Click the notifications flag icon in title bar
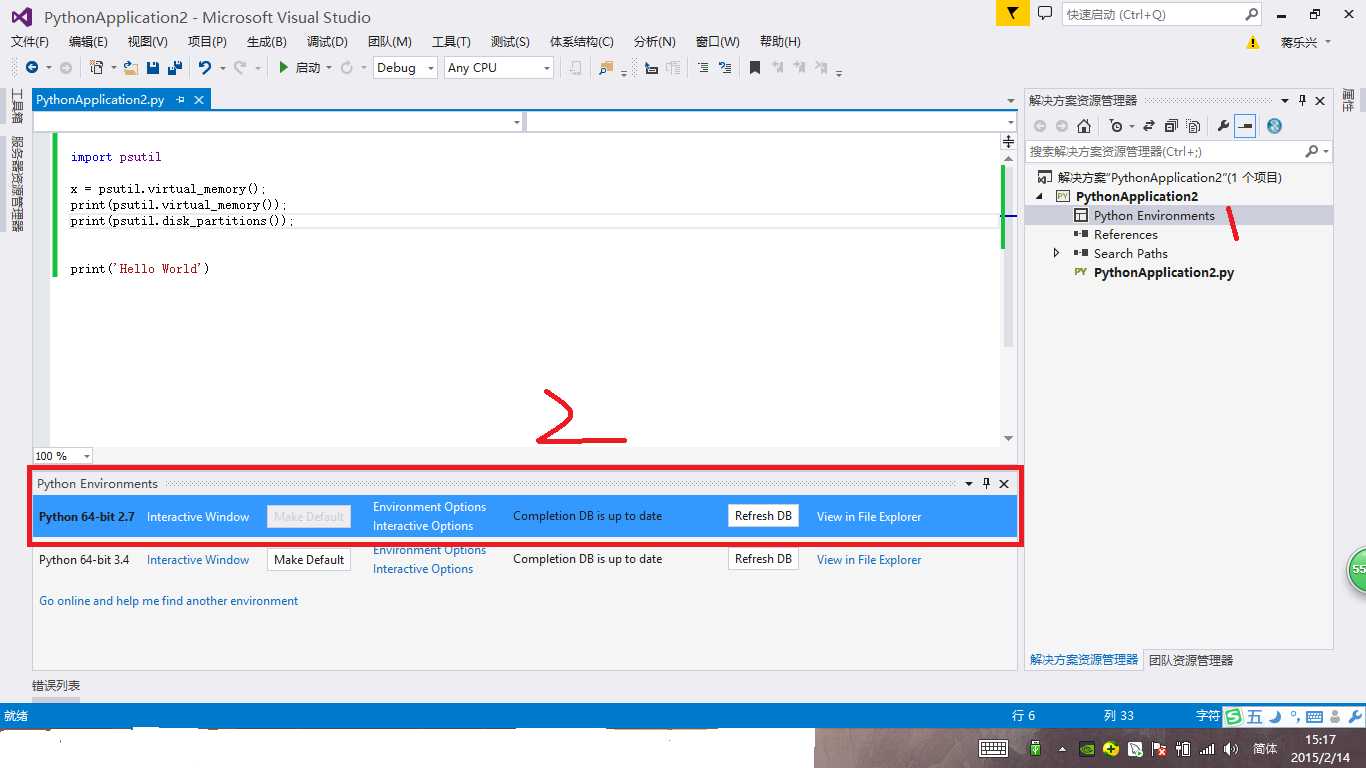This screenshot has width=1366, height=768. 1012,14
